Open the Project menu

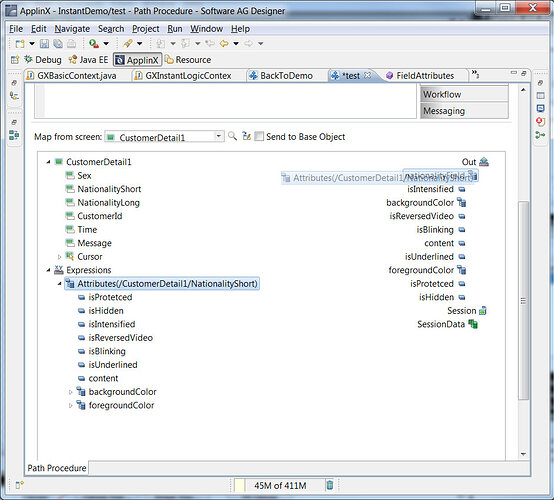coord(146,29)
